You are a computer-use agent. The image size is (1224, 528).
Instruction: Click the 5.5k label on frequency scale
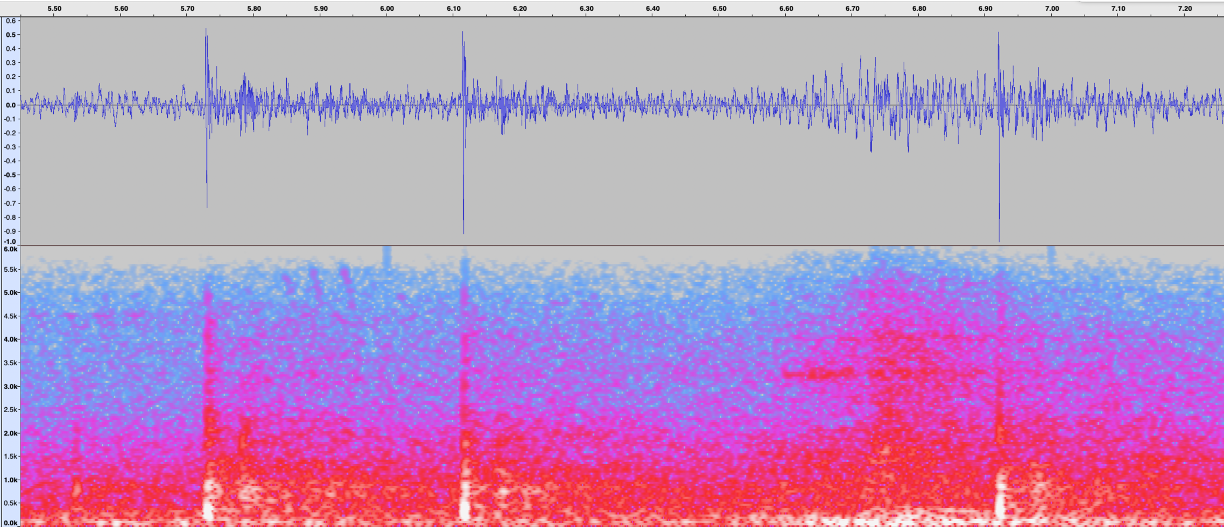click(x=11, y=270)
